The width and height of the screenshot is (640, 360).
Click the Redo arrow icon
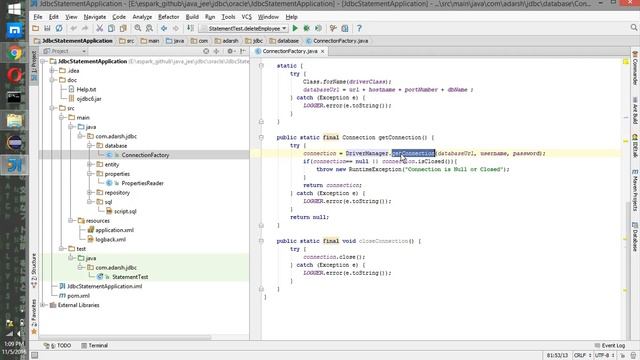(85, 28)
